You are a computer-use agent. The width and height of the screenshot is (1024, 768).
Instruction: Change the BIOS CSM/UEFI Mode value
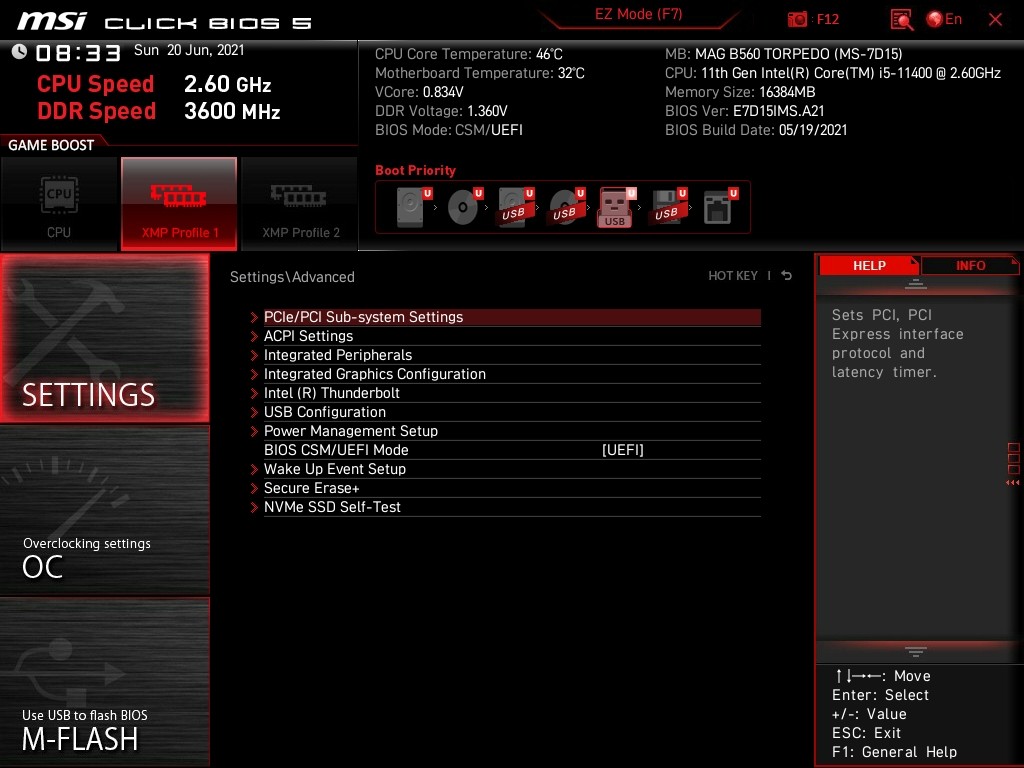(x=622, y=450)
